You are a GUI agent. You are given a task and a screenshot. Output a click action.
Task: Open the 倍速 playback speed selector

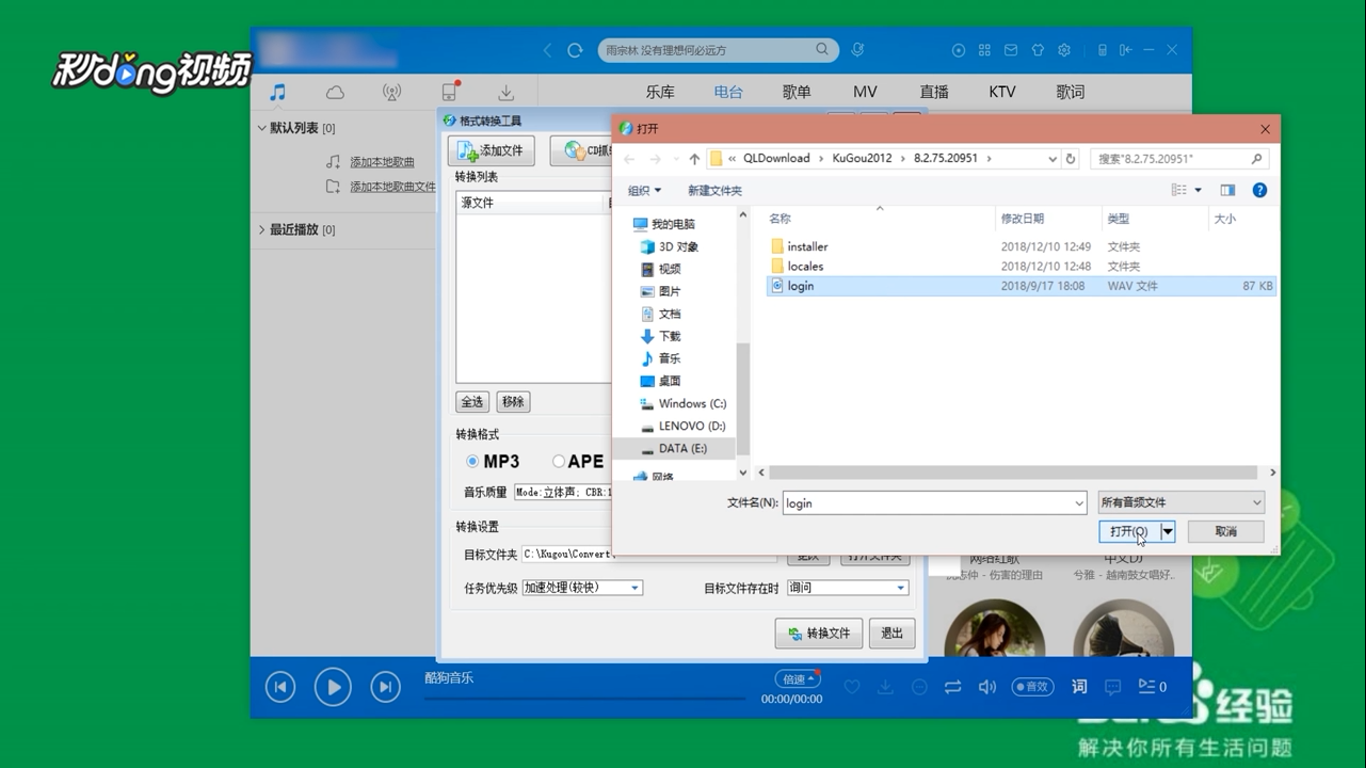point(797,679)
